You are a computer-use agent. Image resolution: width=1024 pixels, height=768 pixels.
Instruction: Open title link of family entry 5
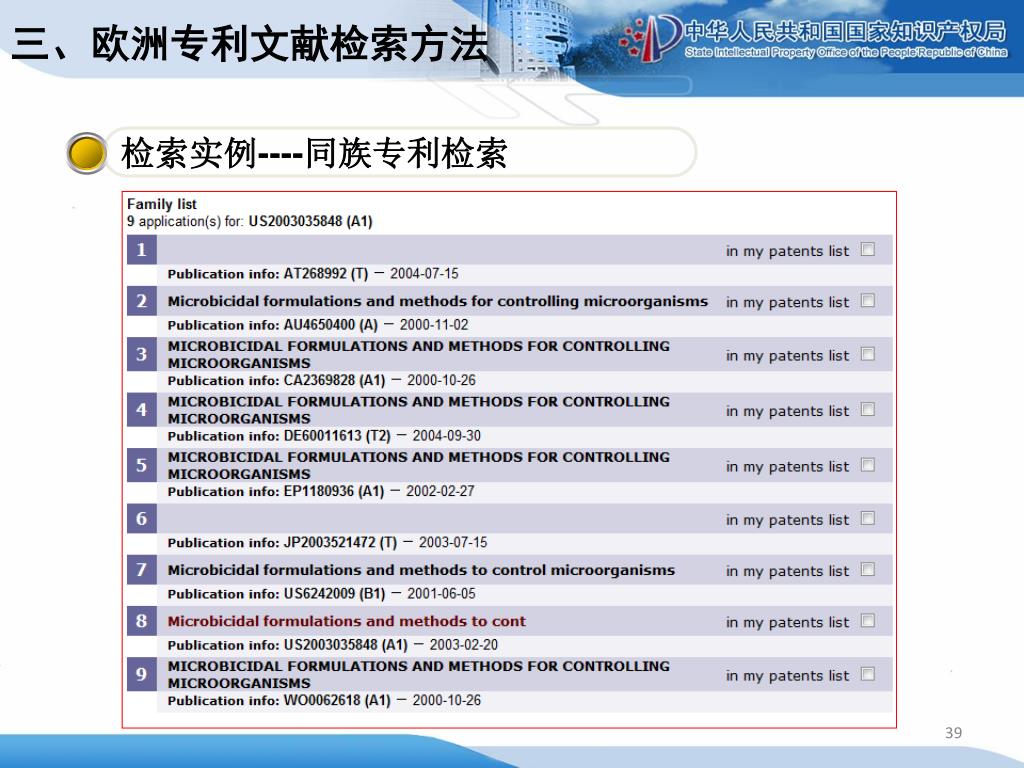(419, 466)
